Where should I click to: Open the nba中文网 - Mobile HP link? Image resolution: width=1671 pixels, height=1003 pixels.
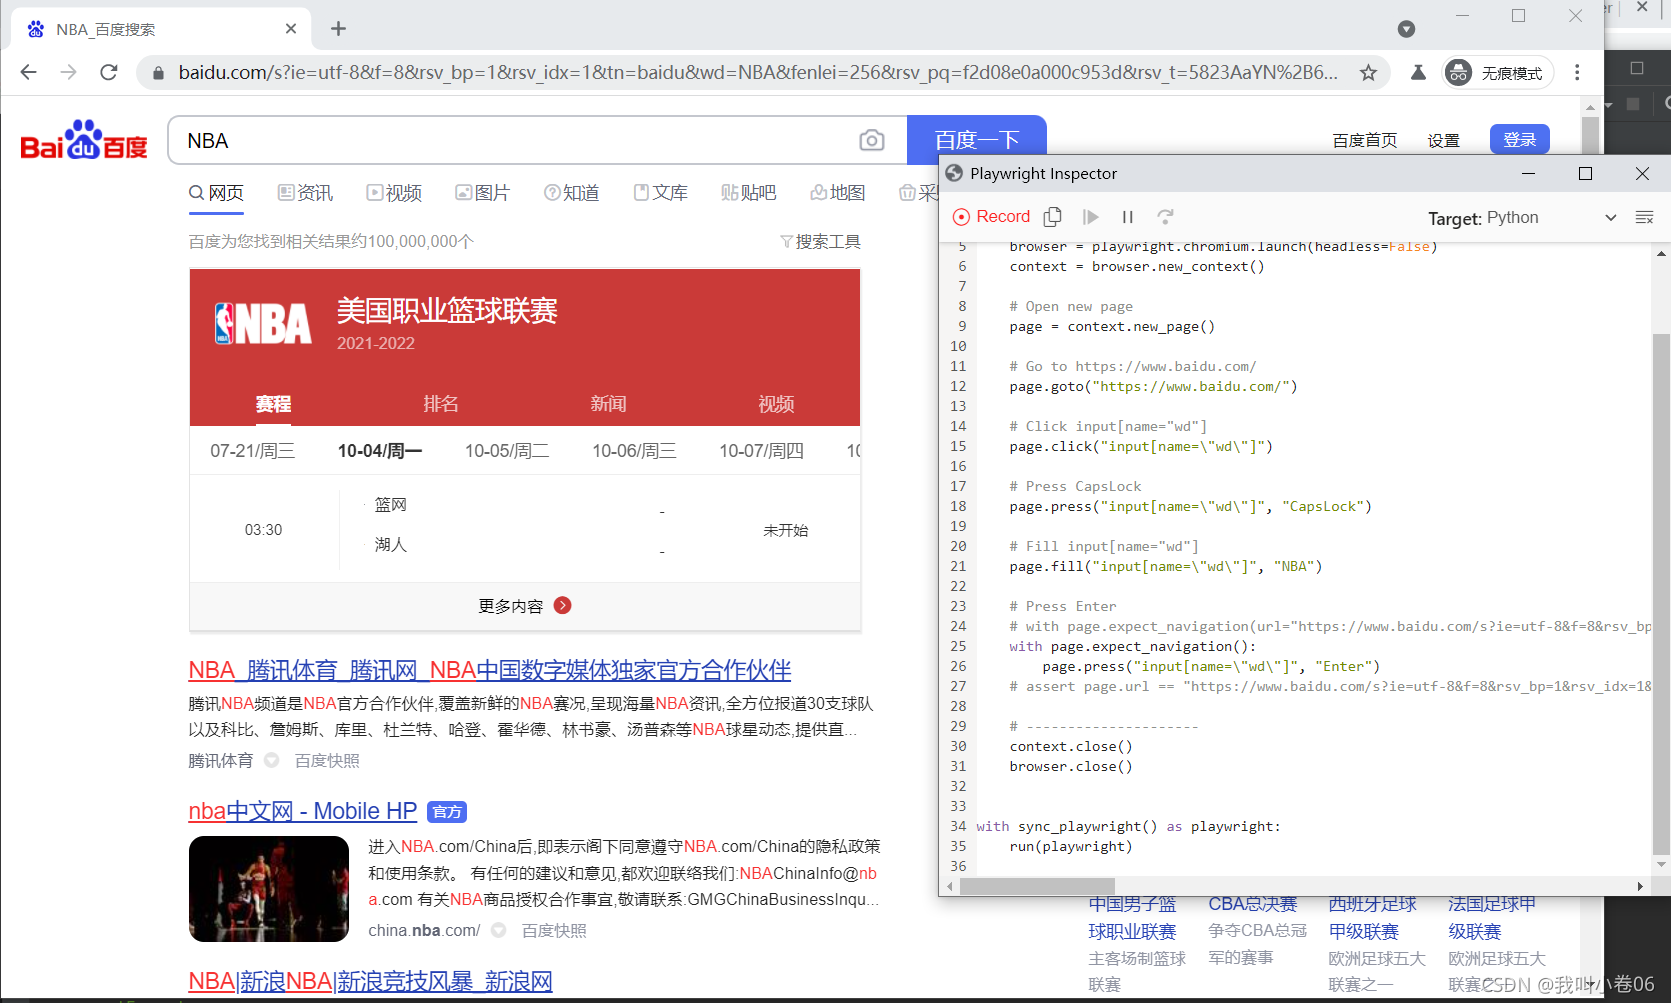click(x=303, y=811)
